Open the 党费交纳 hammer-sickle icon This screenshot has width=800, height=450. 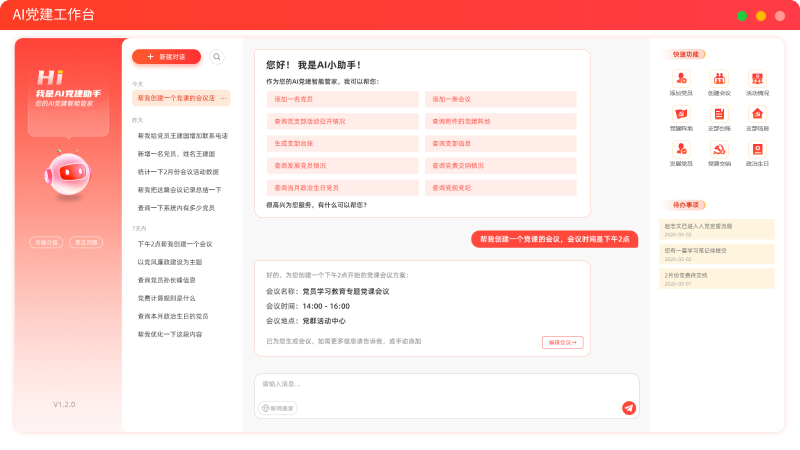pos(719,149)
